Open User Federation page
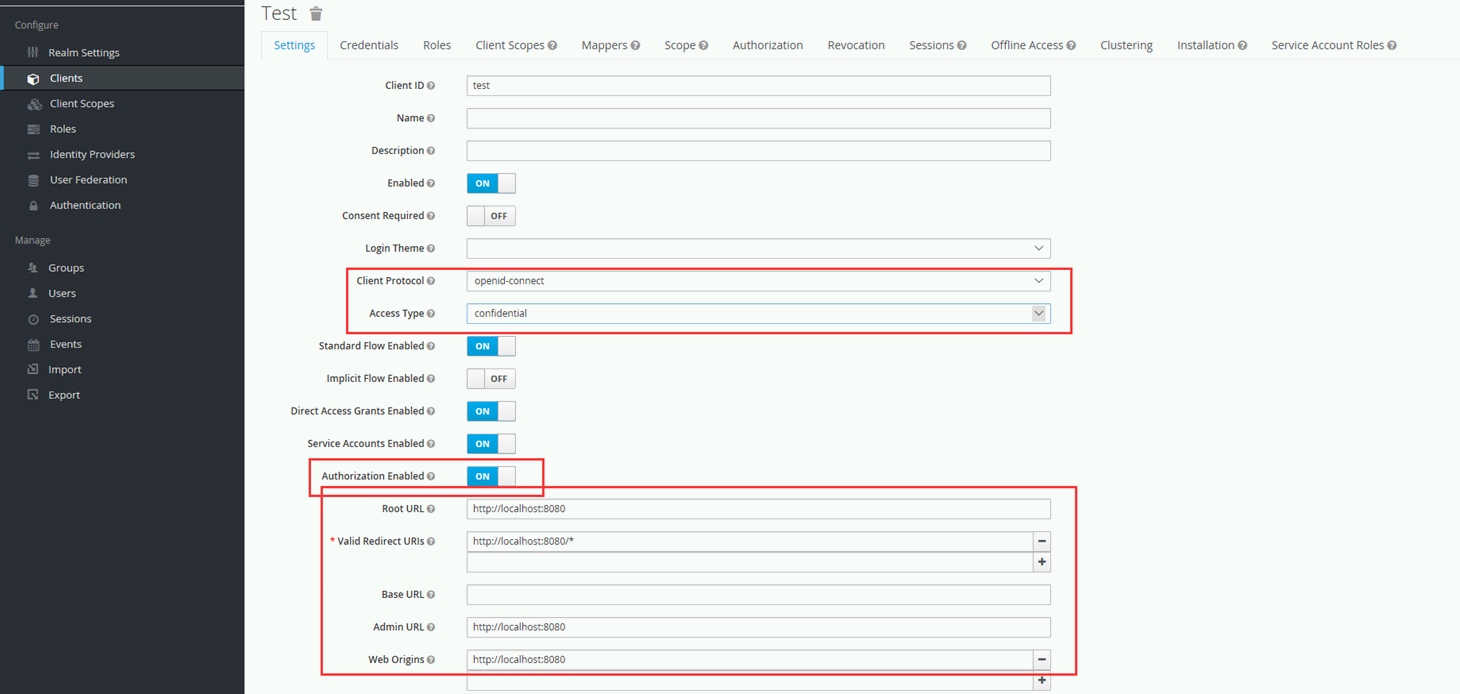This screenshot has height=694, width=1460. click(88, 180)
